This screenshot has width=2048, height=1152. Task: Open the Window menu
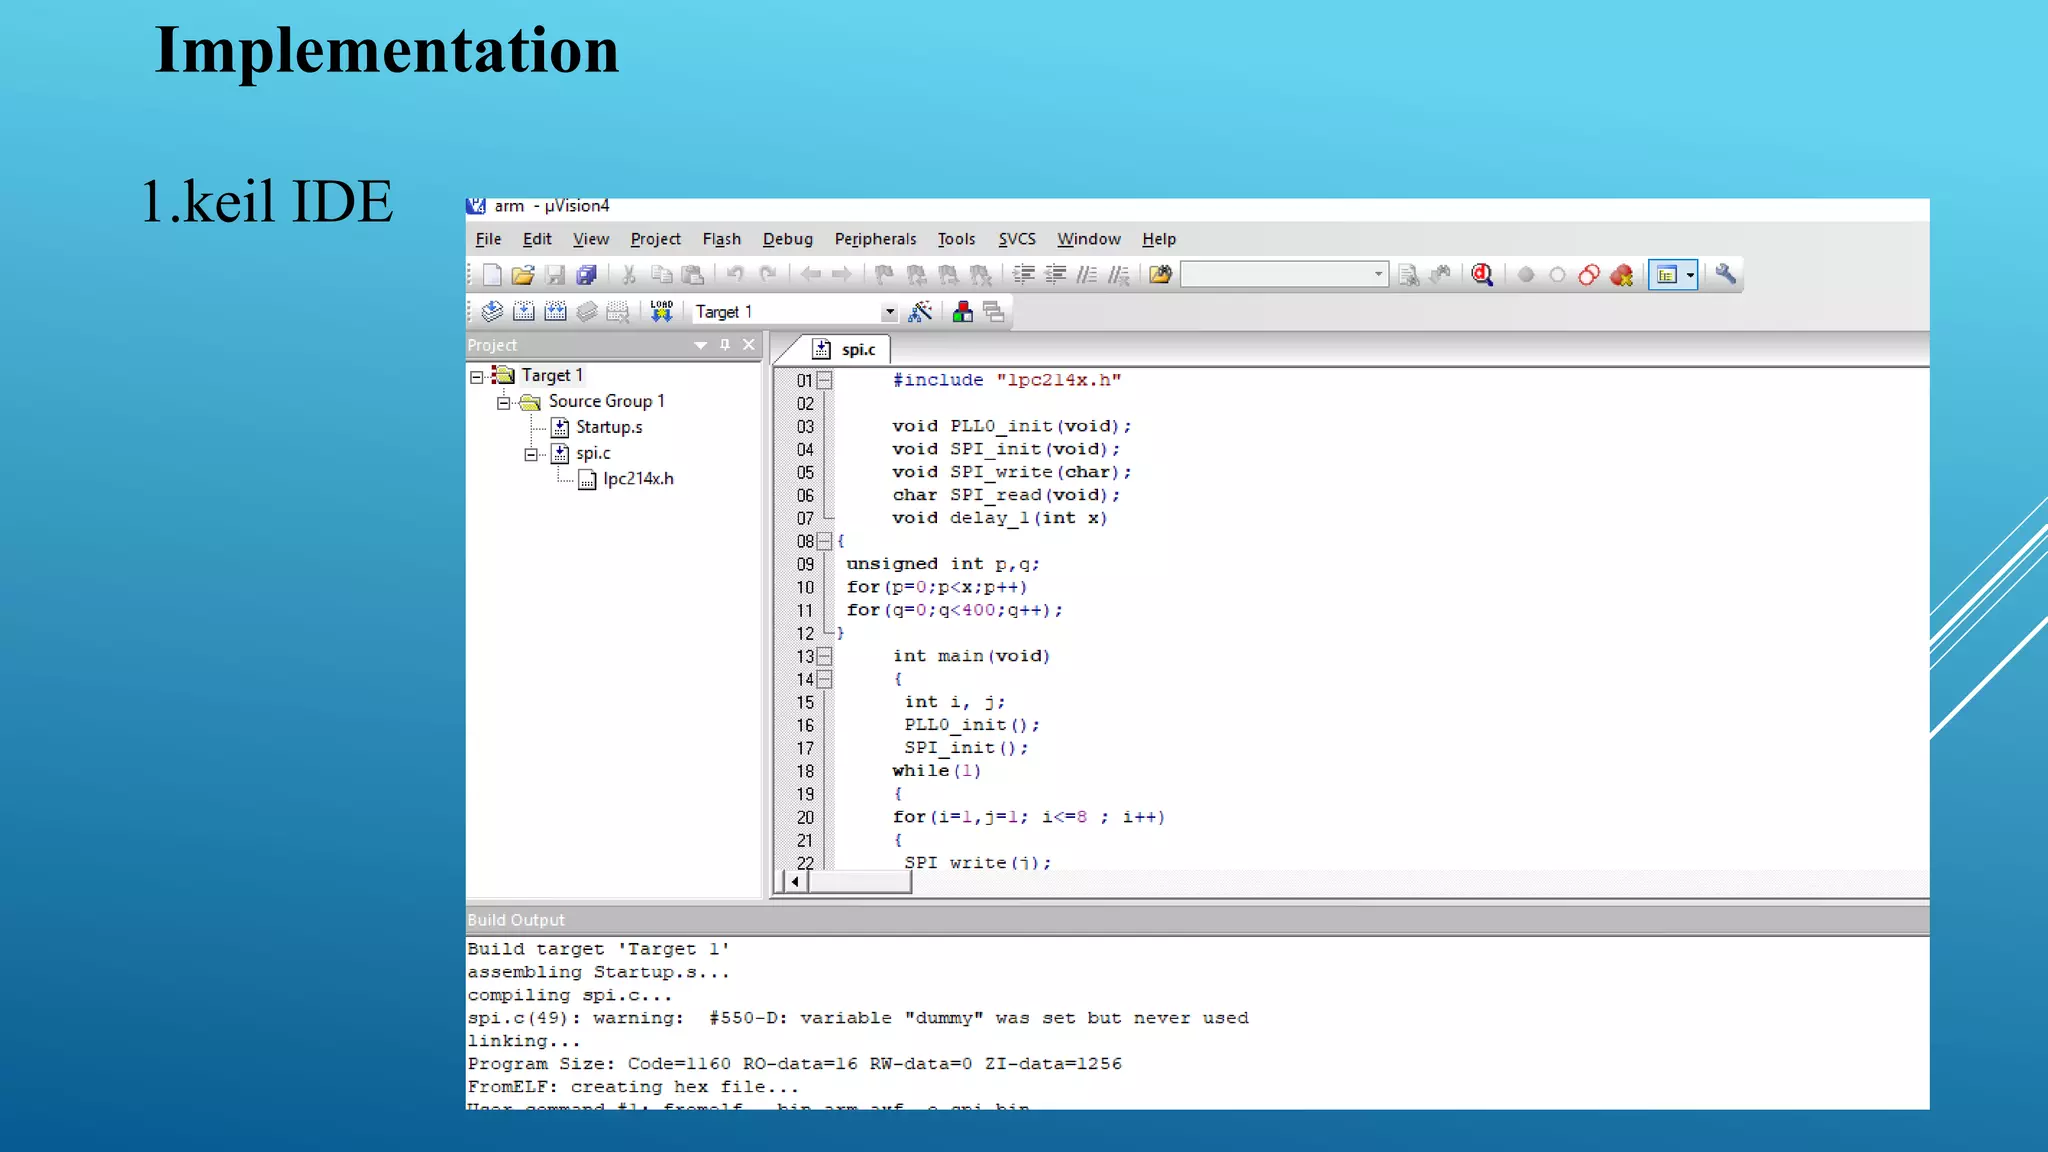click(x=1089, y=239)
